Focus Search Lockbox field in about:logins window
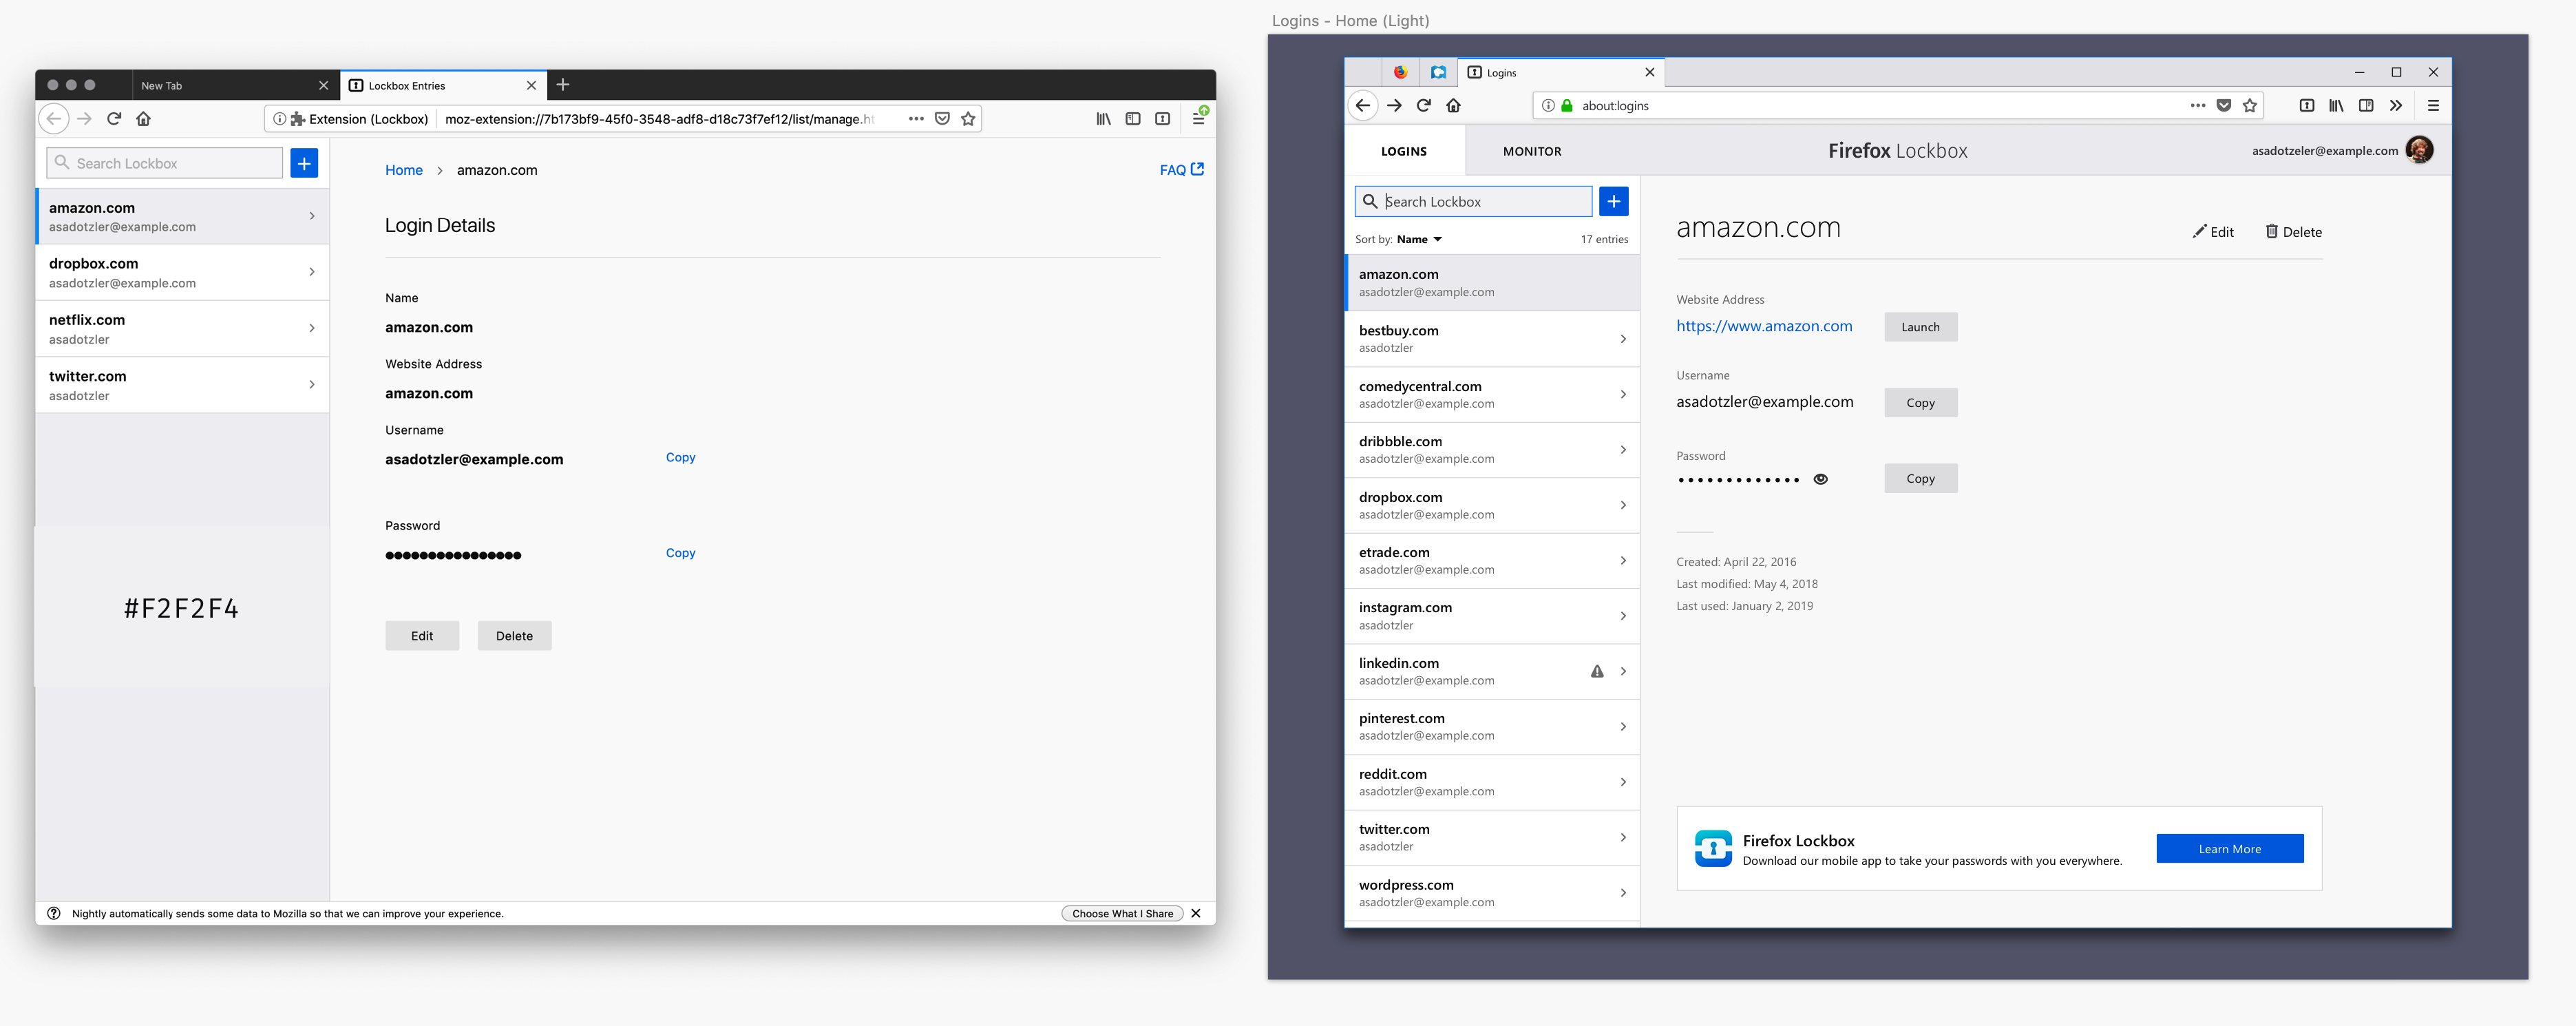 pos(1473,201)
